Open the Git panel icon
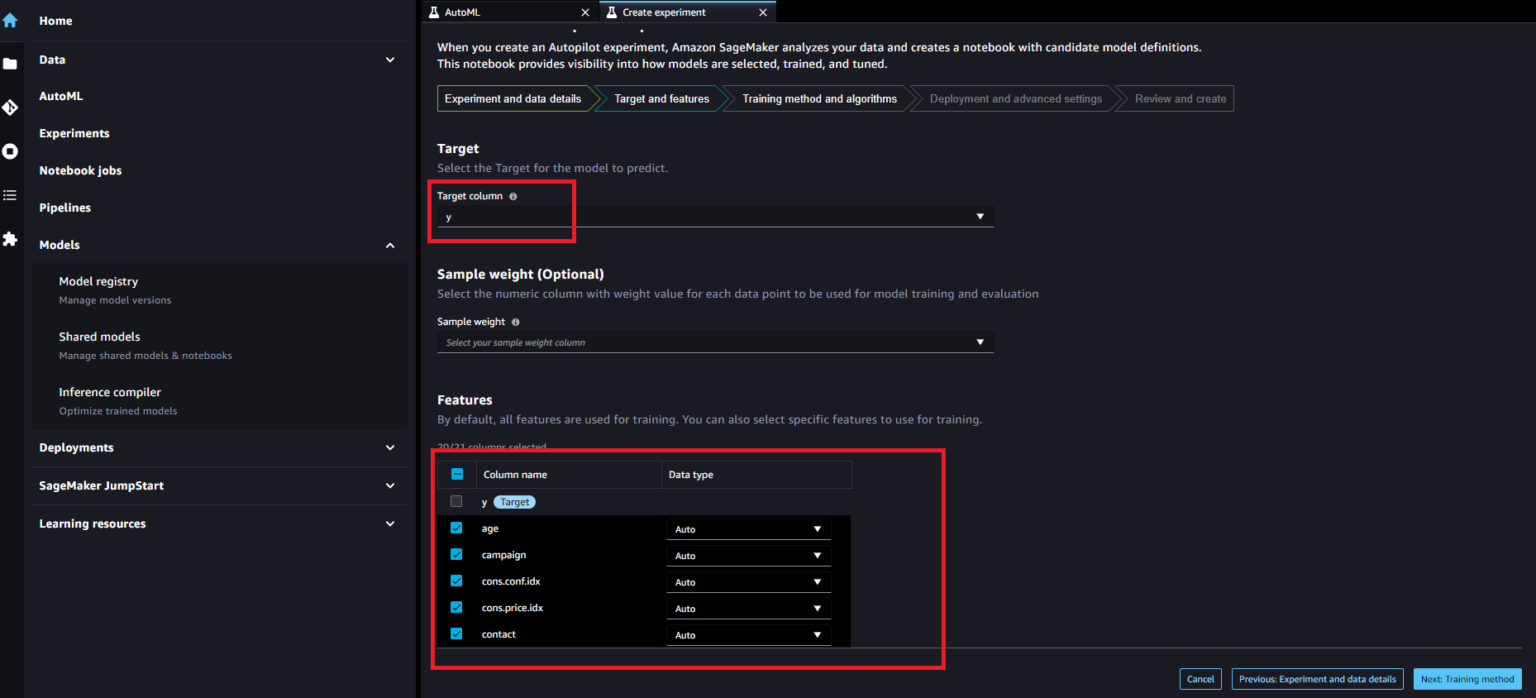Viewport: 1536px width, 698px height. [x=10, y=107]
